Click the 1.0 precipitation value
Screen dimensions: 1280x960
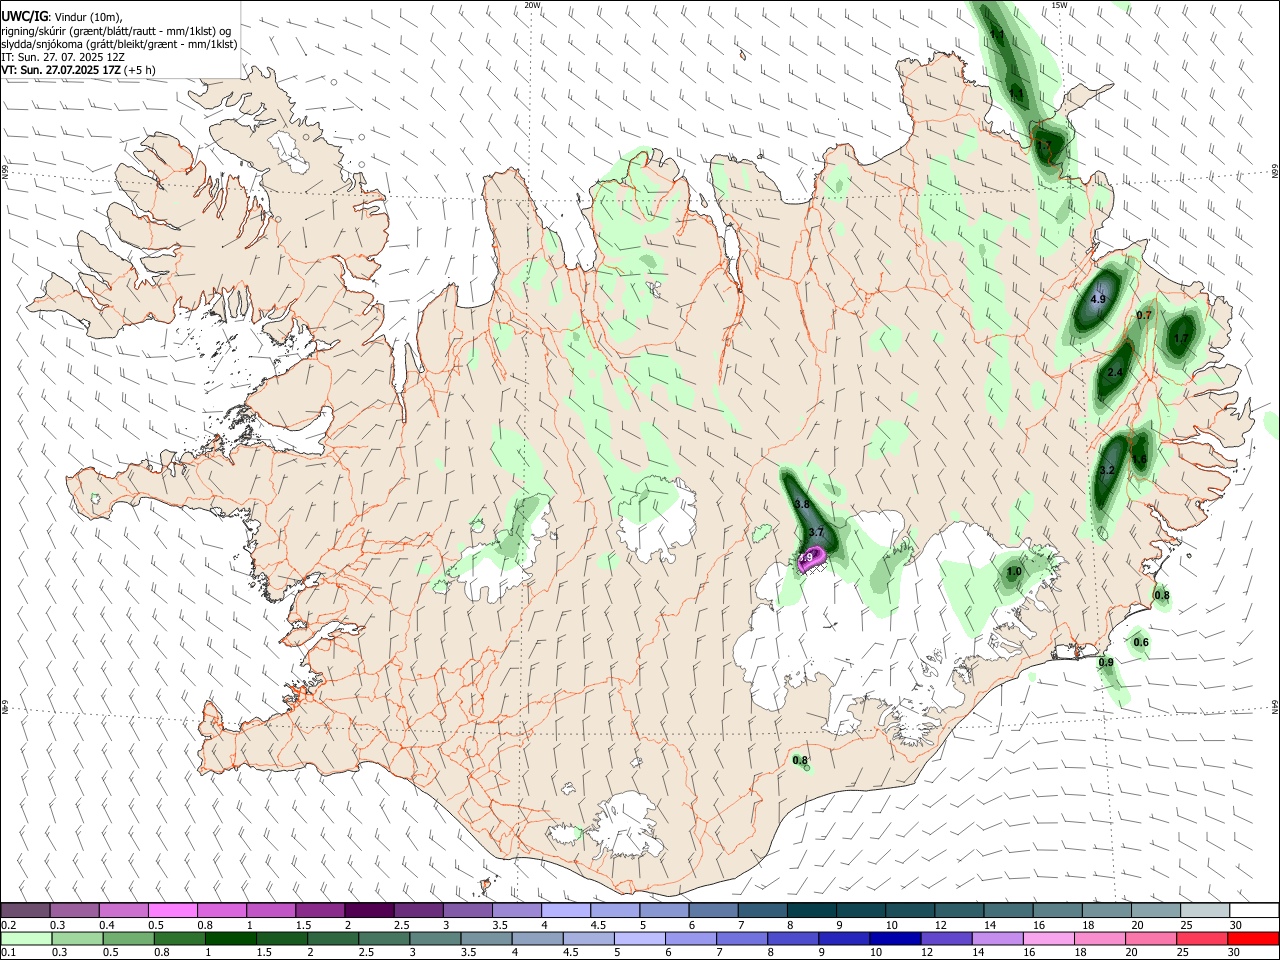(1014, 572)
